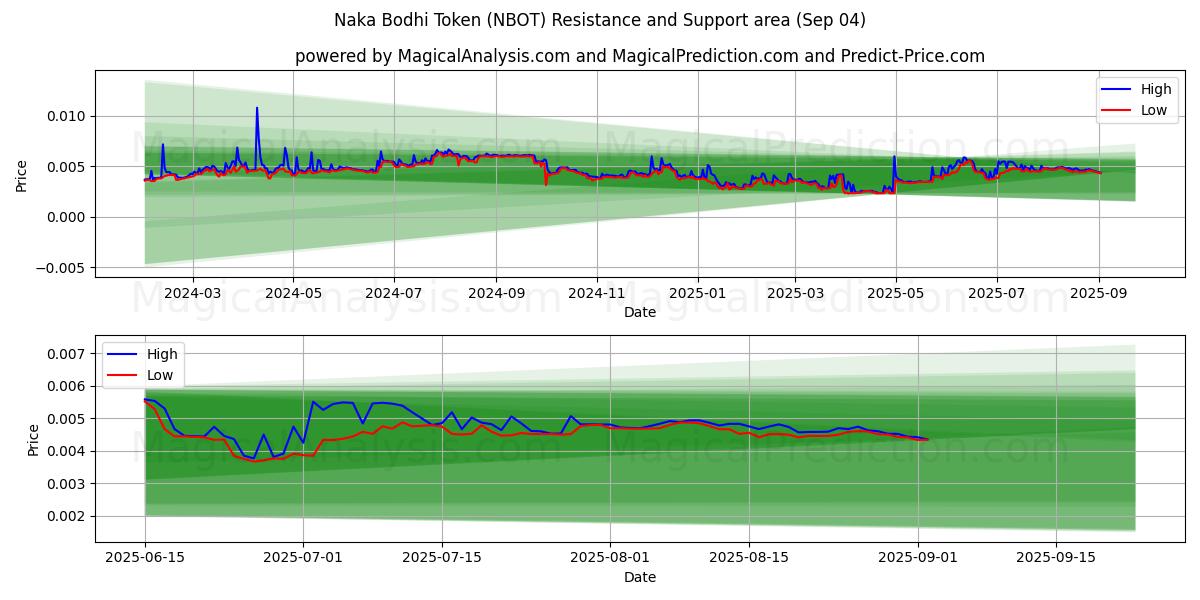Viewport: 1200px width, 600px height.
Task: Click the '2024-05' x-axis label
Action: (x=293, y=294)
